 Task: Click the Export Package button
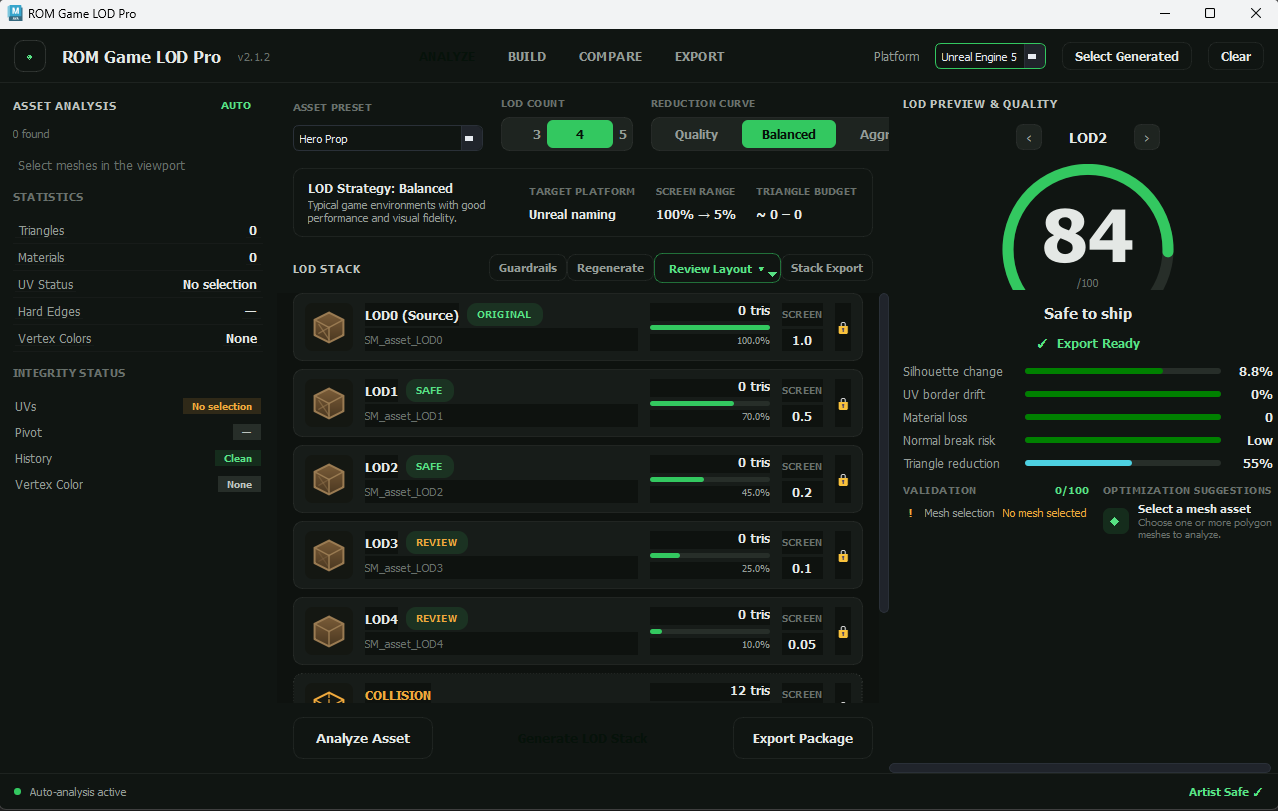point(803,738)
